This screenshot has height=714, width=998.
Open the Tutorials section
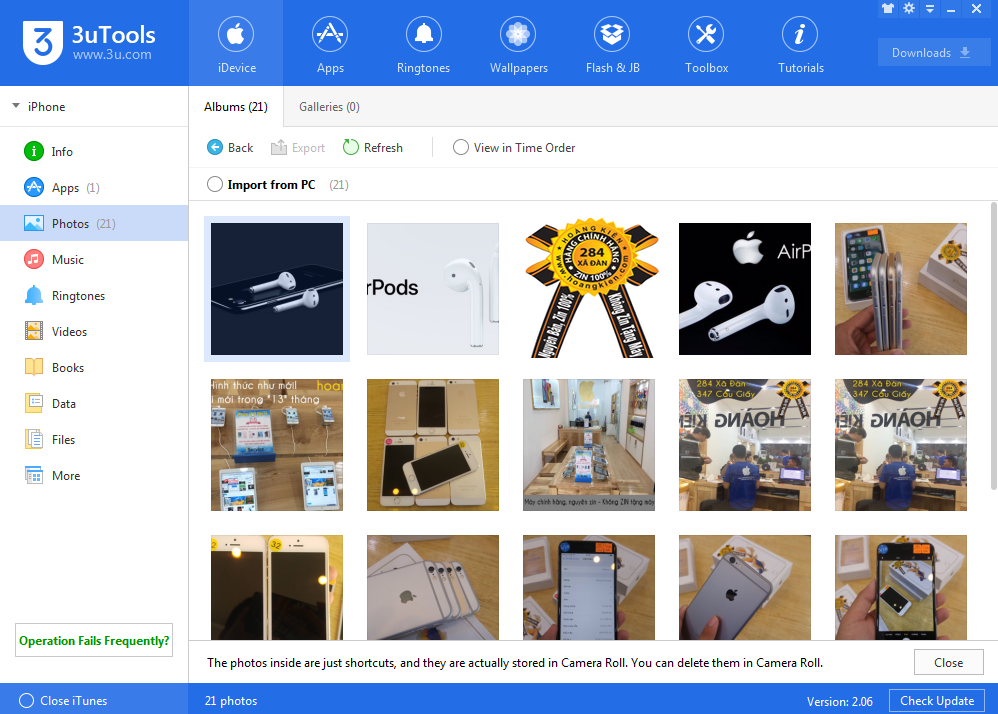[800, 43]
